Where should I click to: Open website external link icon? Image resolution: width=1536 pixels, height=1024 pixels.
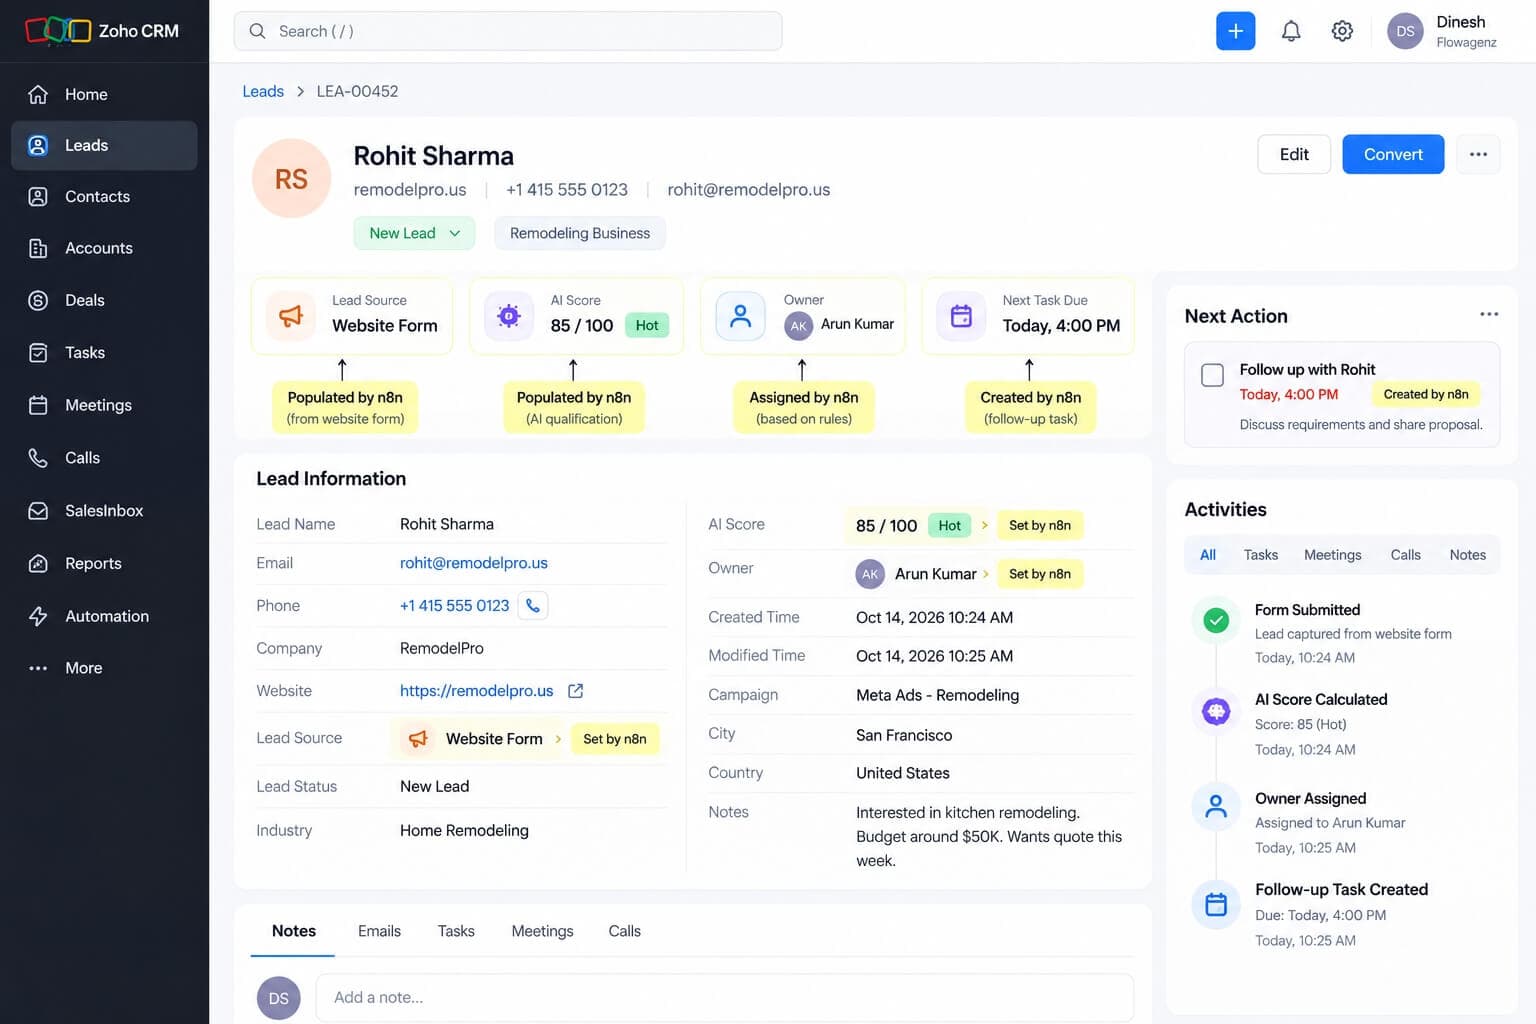point(575,691)
